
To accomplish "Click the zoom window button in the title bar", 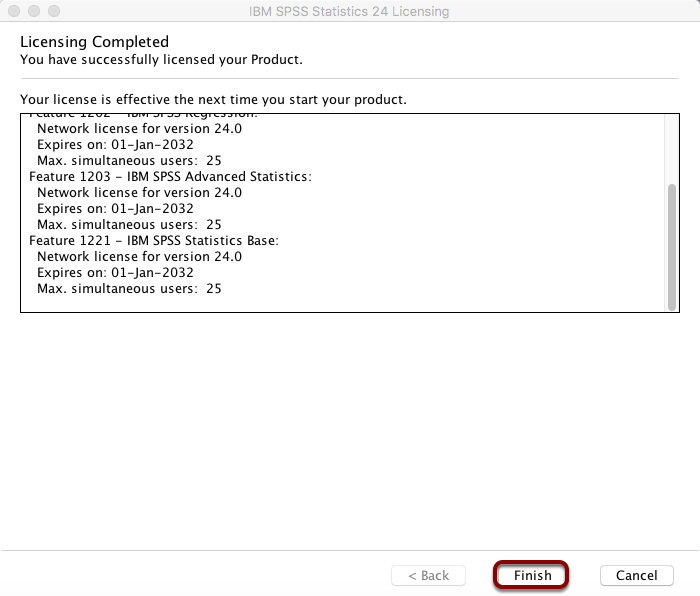I will tap(54, 11).
